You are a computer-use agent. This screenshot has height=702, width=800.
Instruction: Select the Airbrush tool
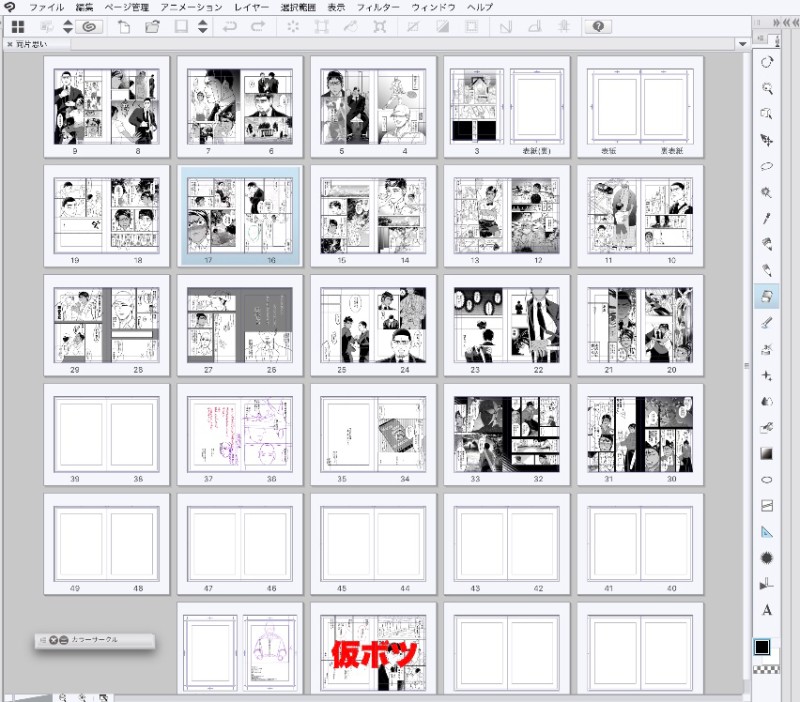(766, 349)
